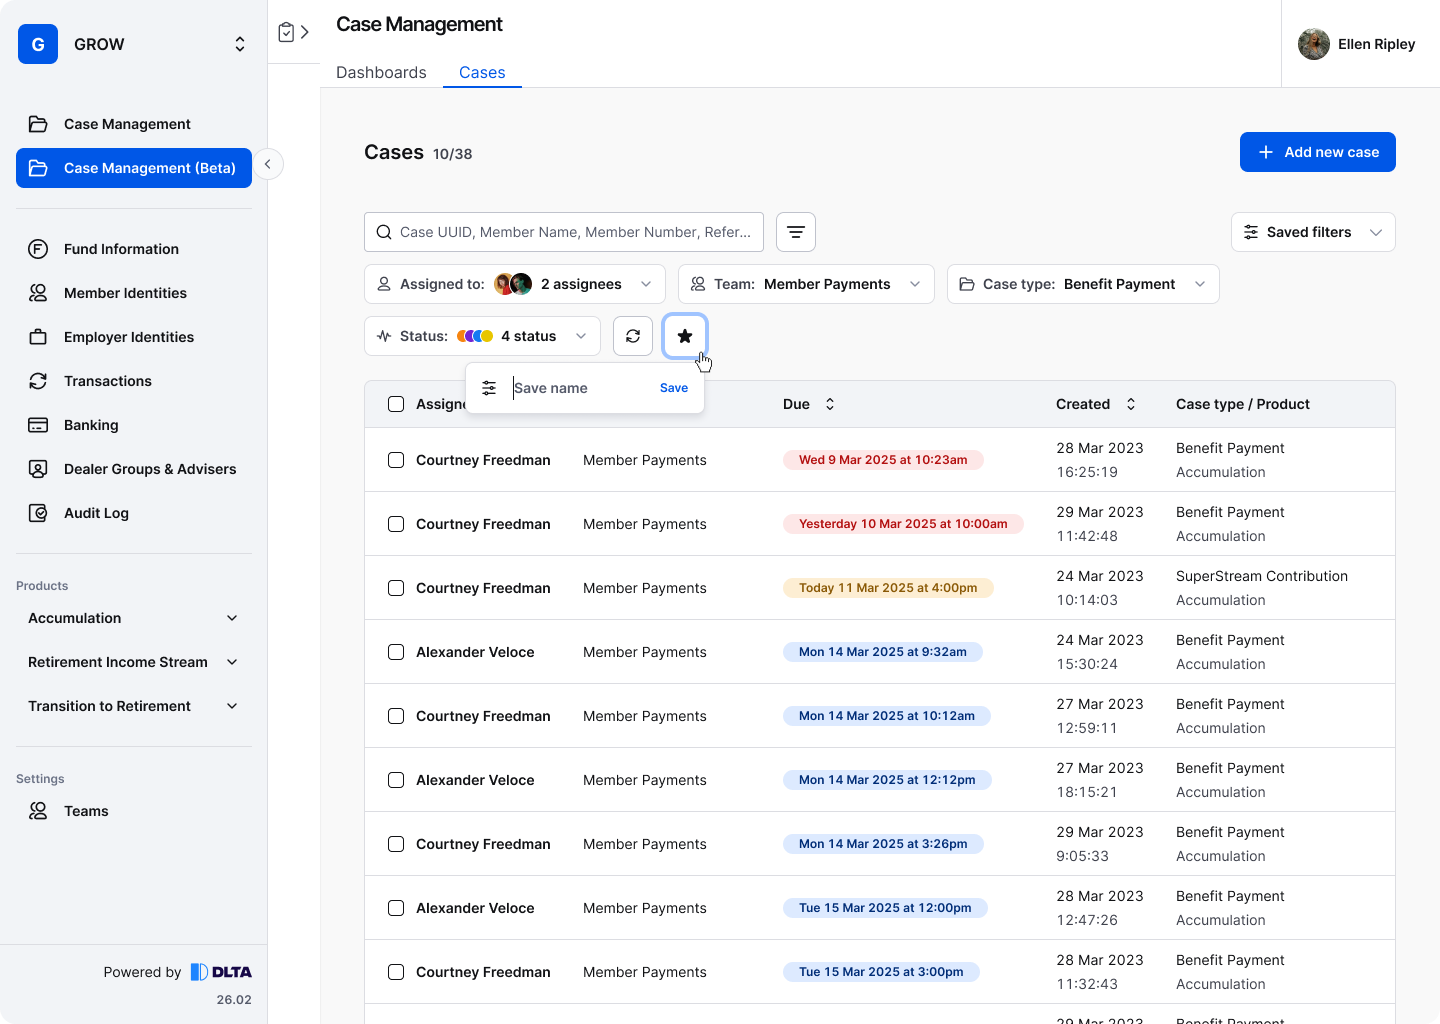The width and height of the screenshot is (1440, 1024).
Task: Open the Saved filters dropdown
Action: 1312,232
